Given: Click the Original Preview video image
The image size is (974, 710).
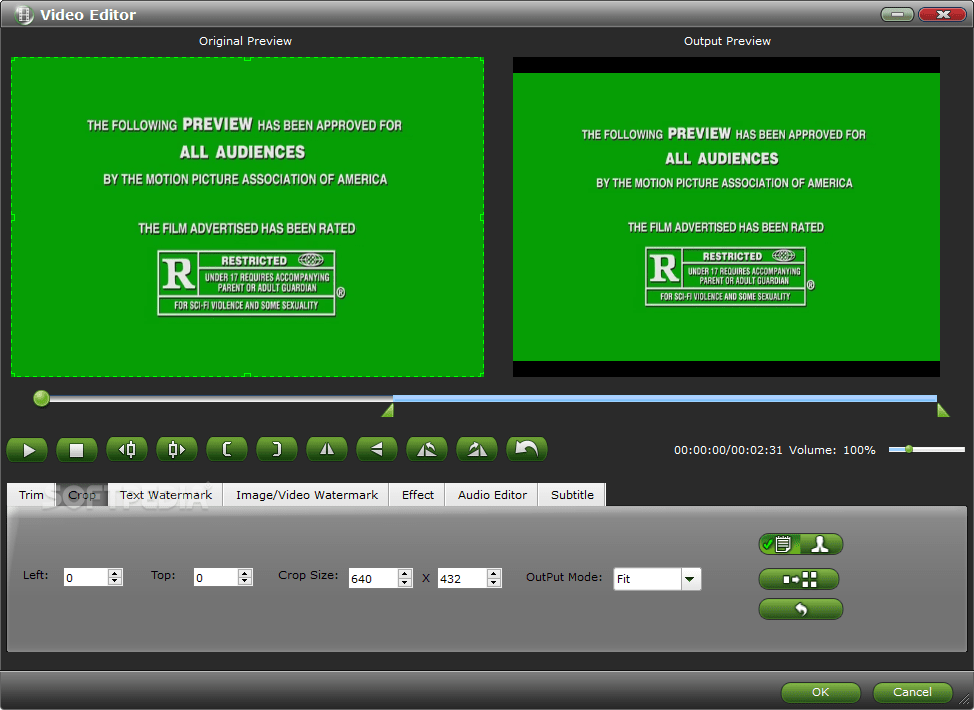Looking at the screenshot, I should (247, 217).
